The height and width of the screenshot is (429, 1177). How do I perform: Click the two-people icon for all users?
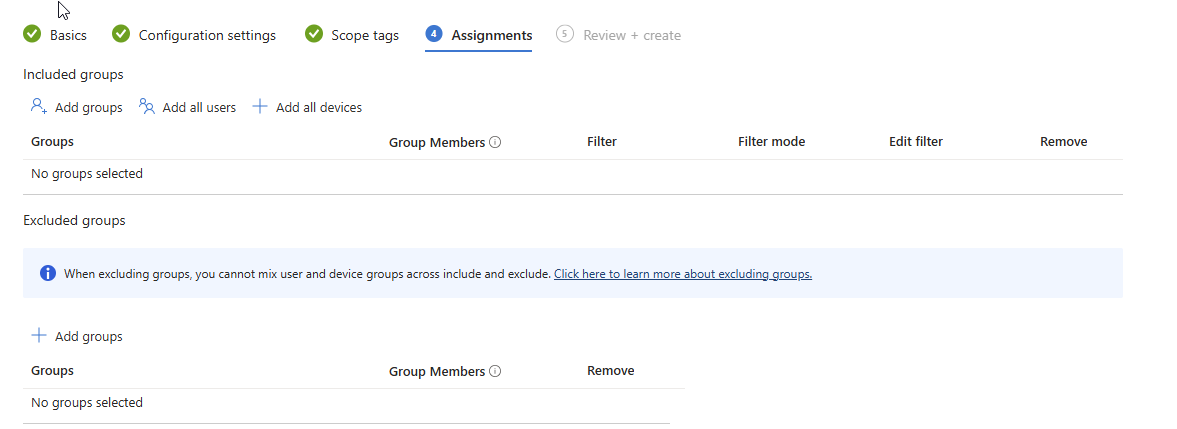point(147,106)
